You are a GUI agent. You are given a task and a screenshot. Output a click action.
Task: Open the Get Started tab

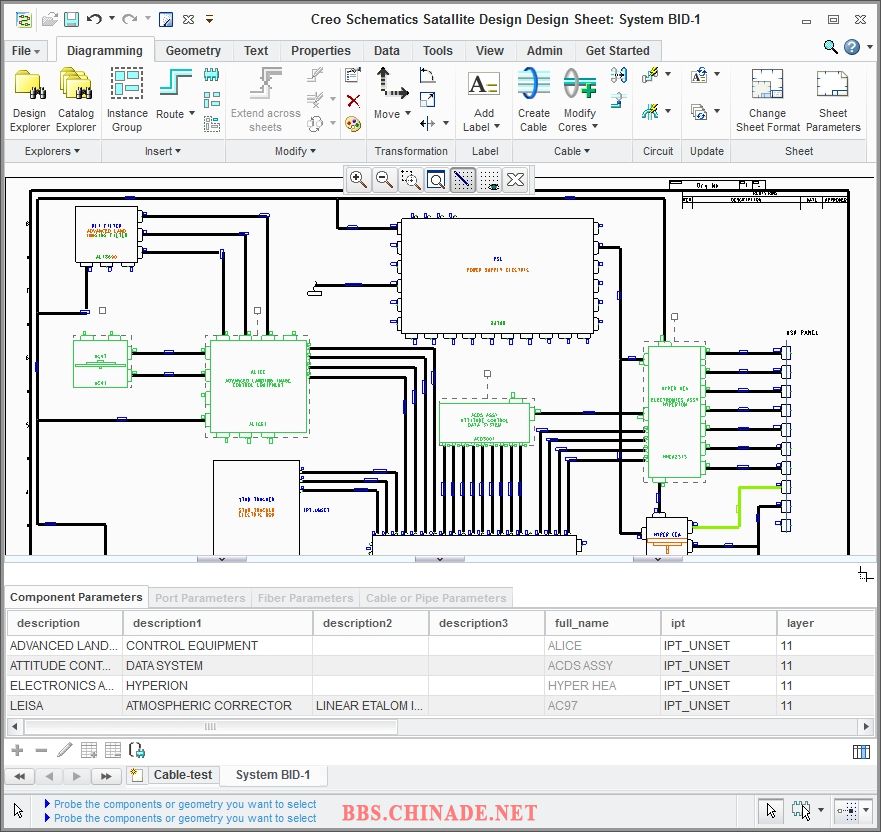click(617, 51)
